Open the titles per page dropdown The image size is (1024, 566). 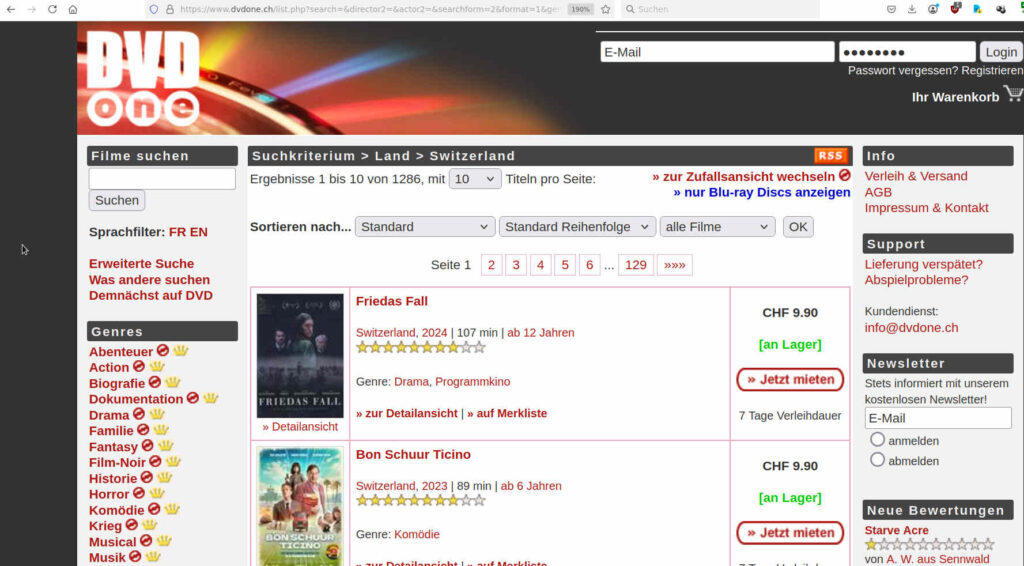click(x=475, y=179)
